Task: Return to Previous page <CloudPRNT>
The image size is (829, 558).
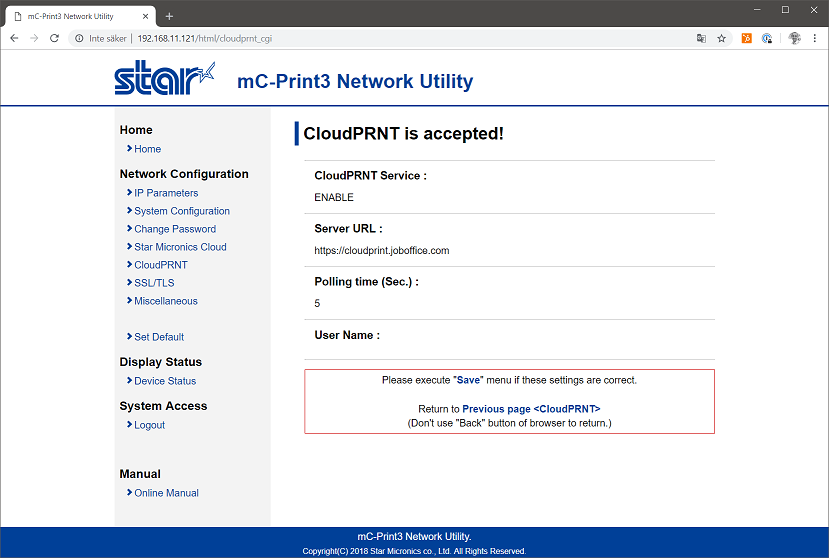Action: pos(531,409)
